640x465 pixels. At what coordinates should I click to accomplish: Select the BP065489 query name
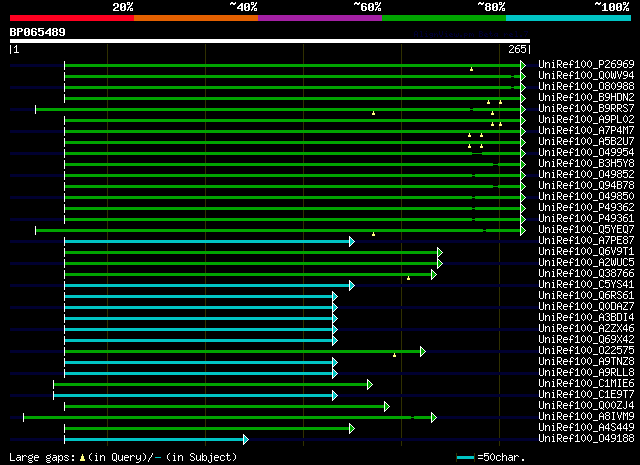tap(38, 32)
